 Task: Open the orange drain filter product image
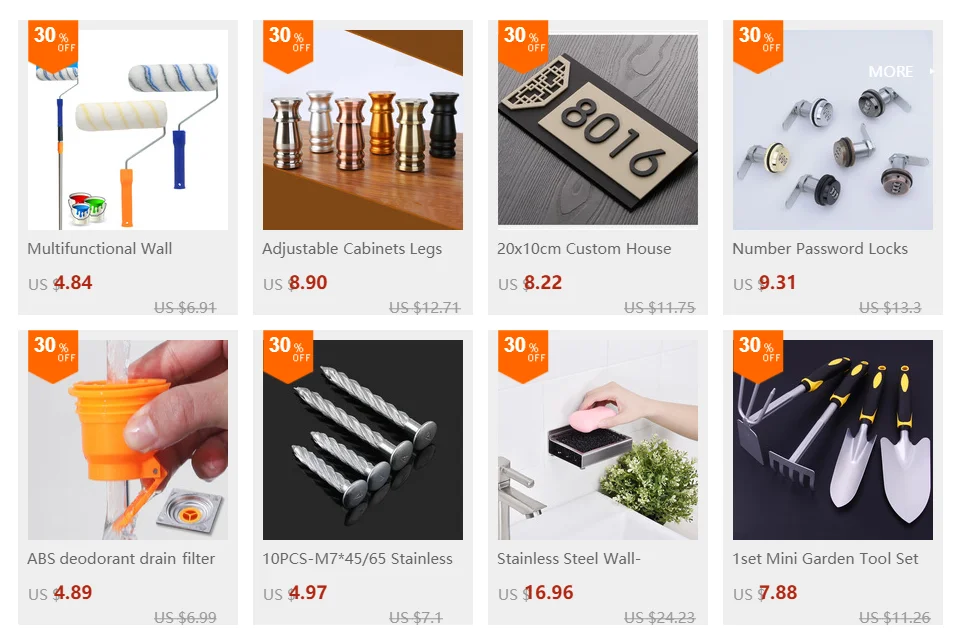coord(128,440)
